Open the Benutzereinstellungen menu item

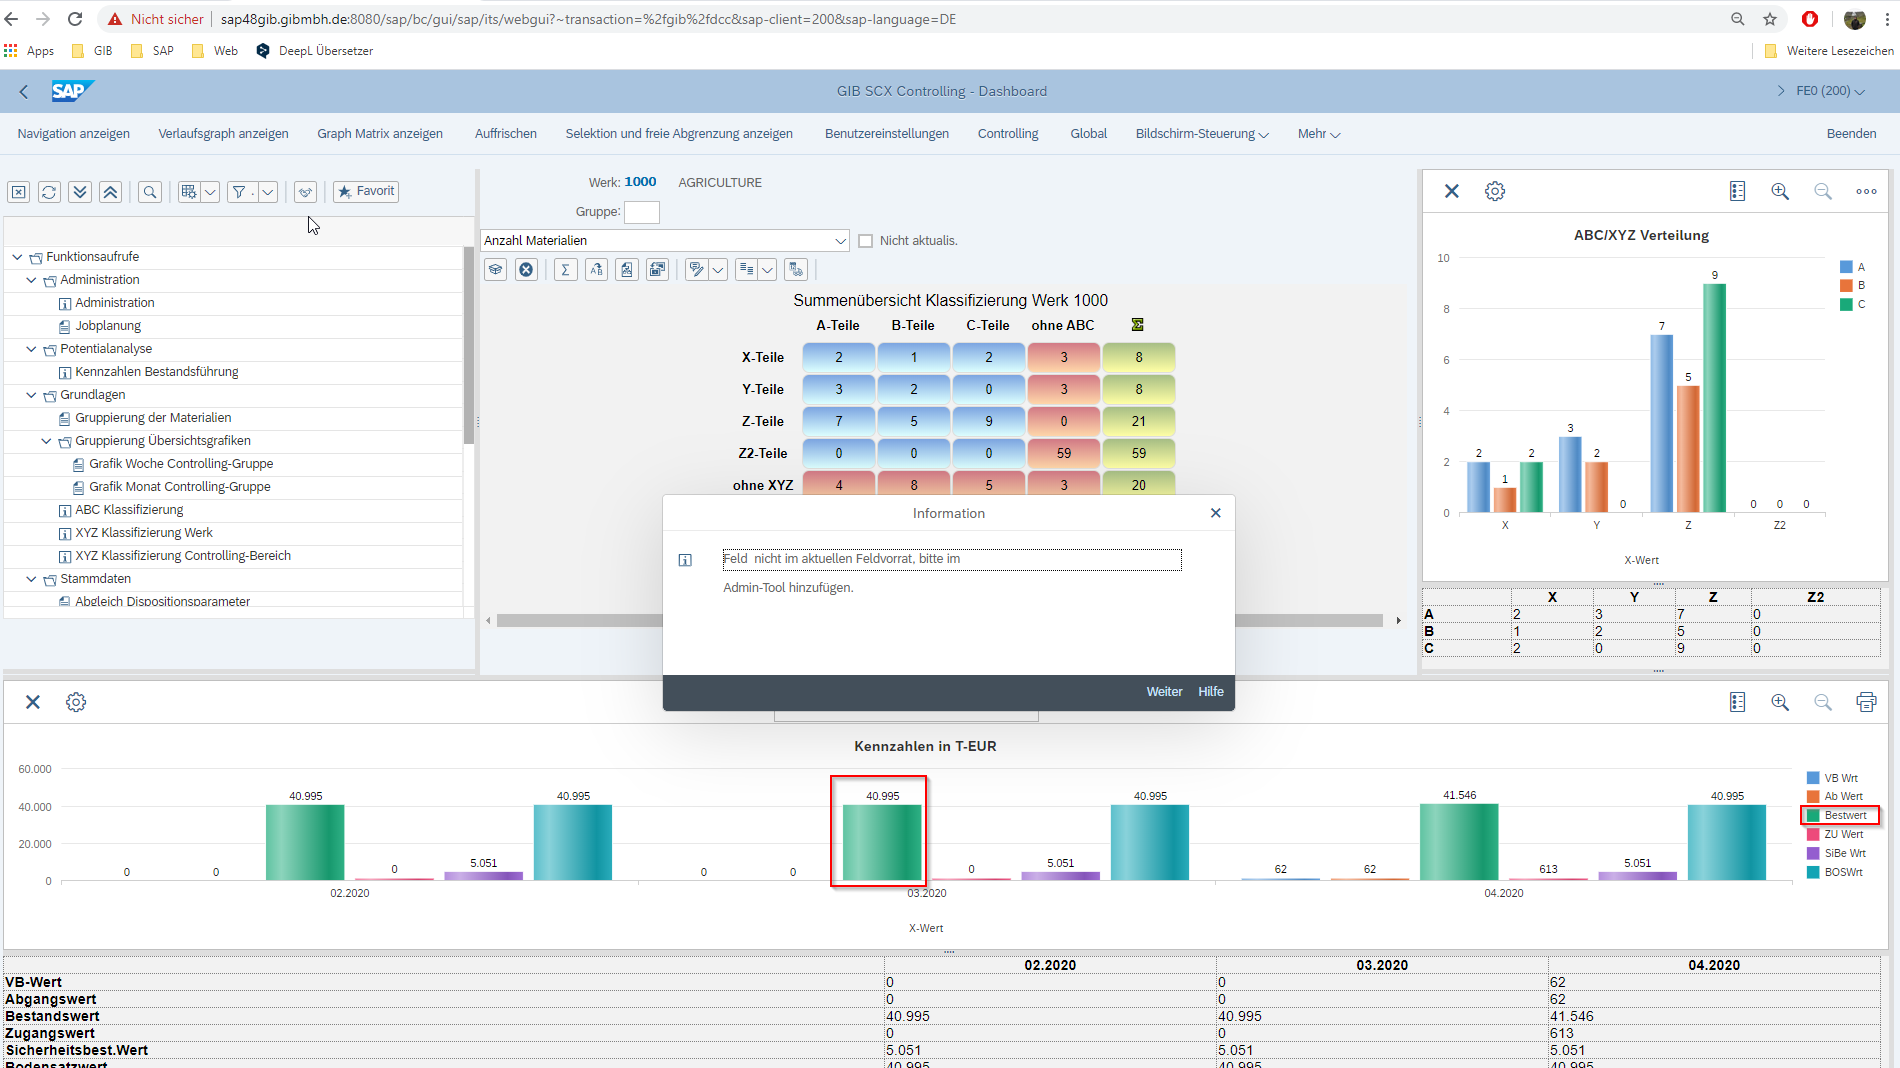[886, 134]
